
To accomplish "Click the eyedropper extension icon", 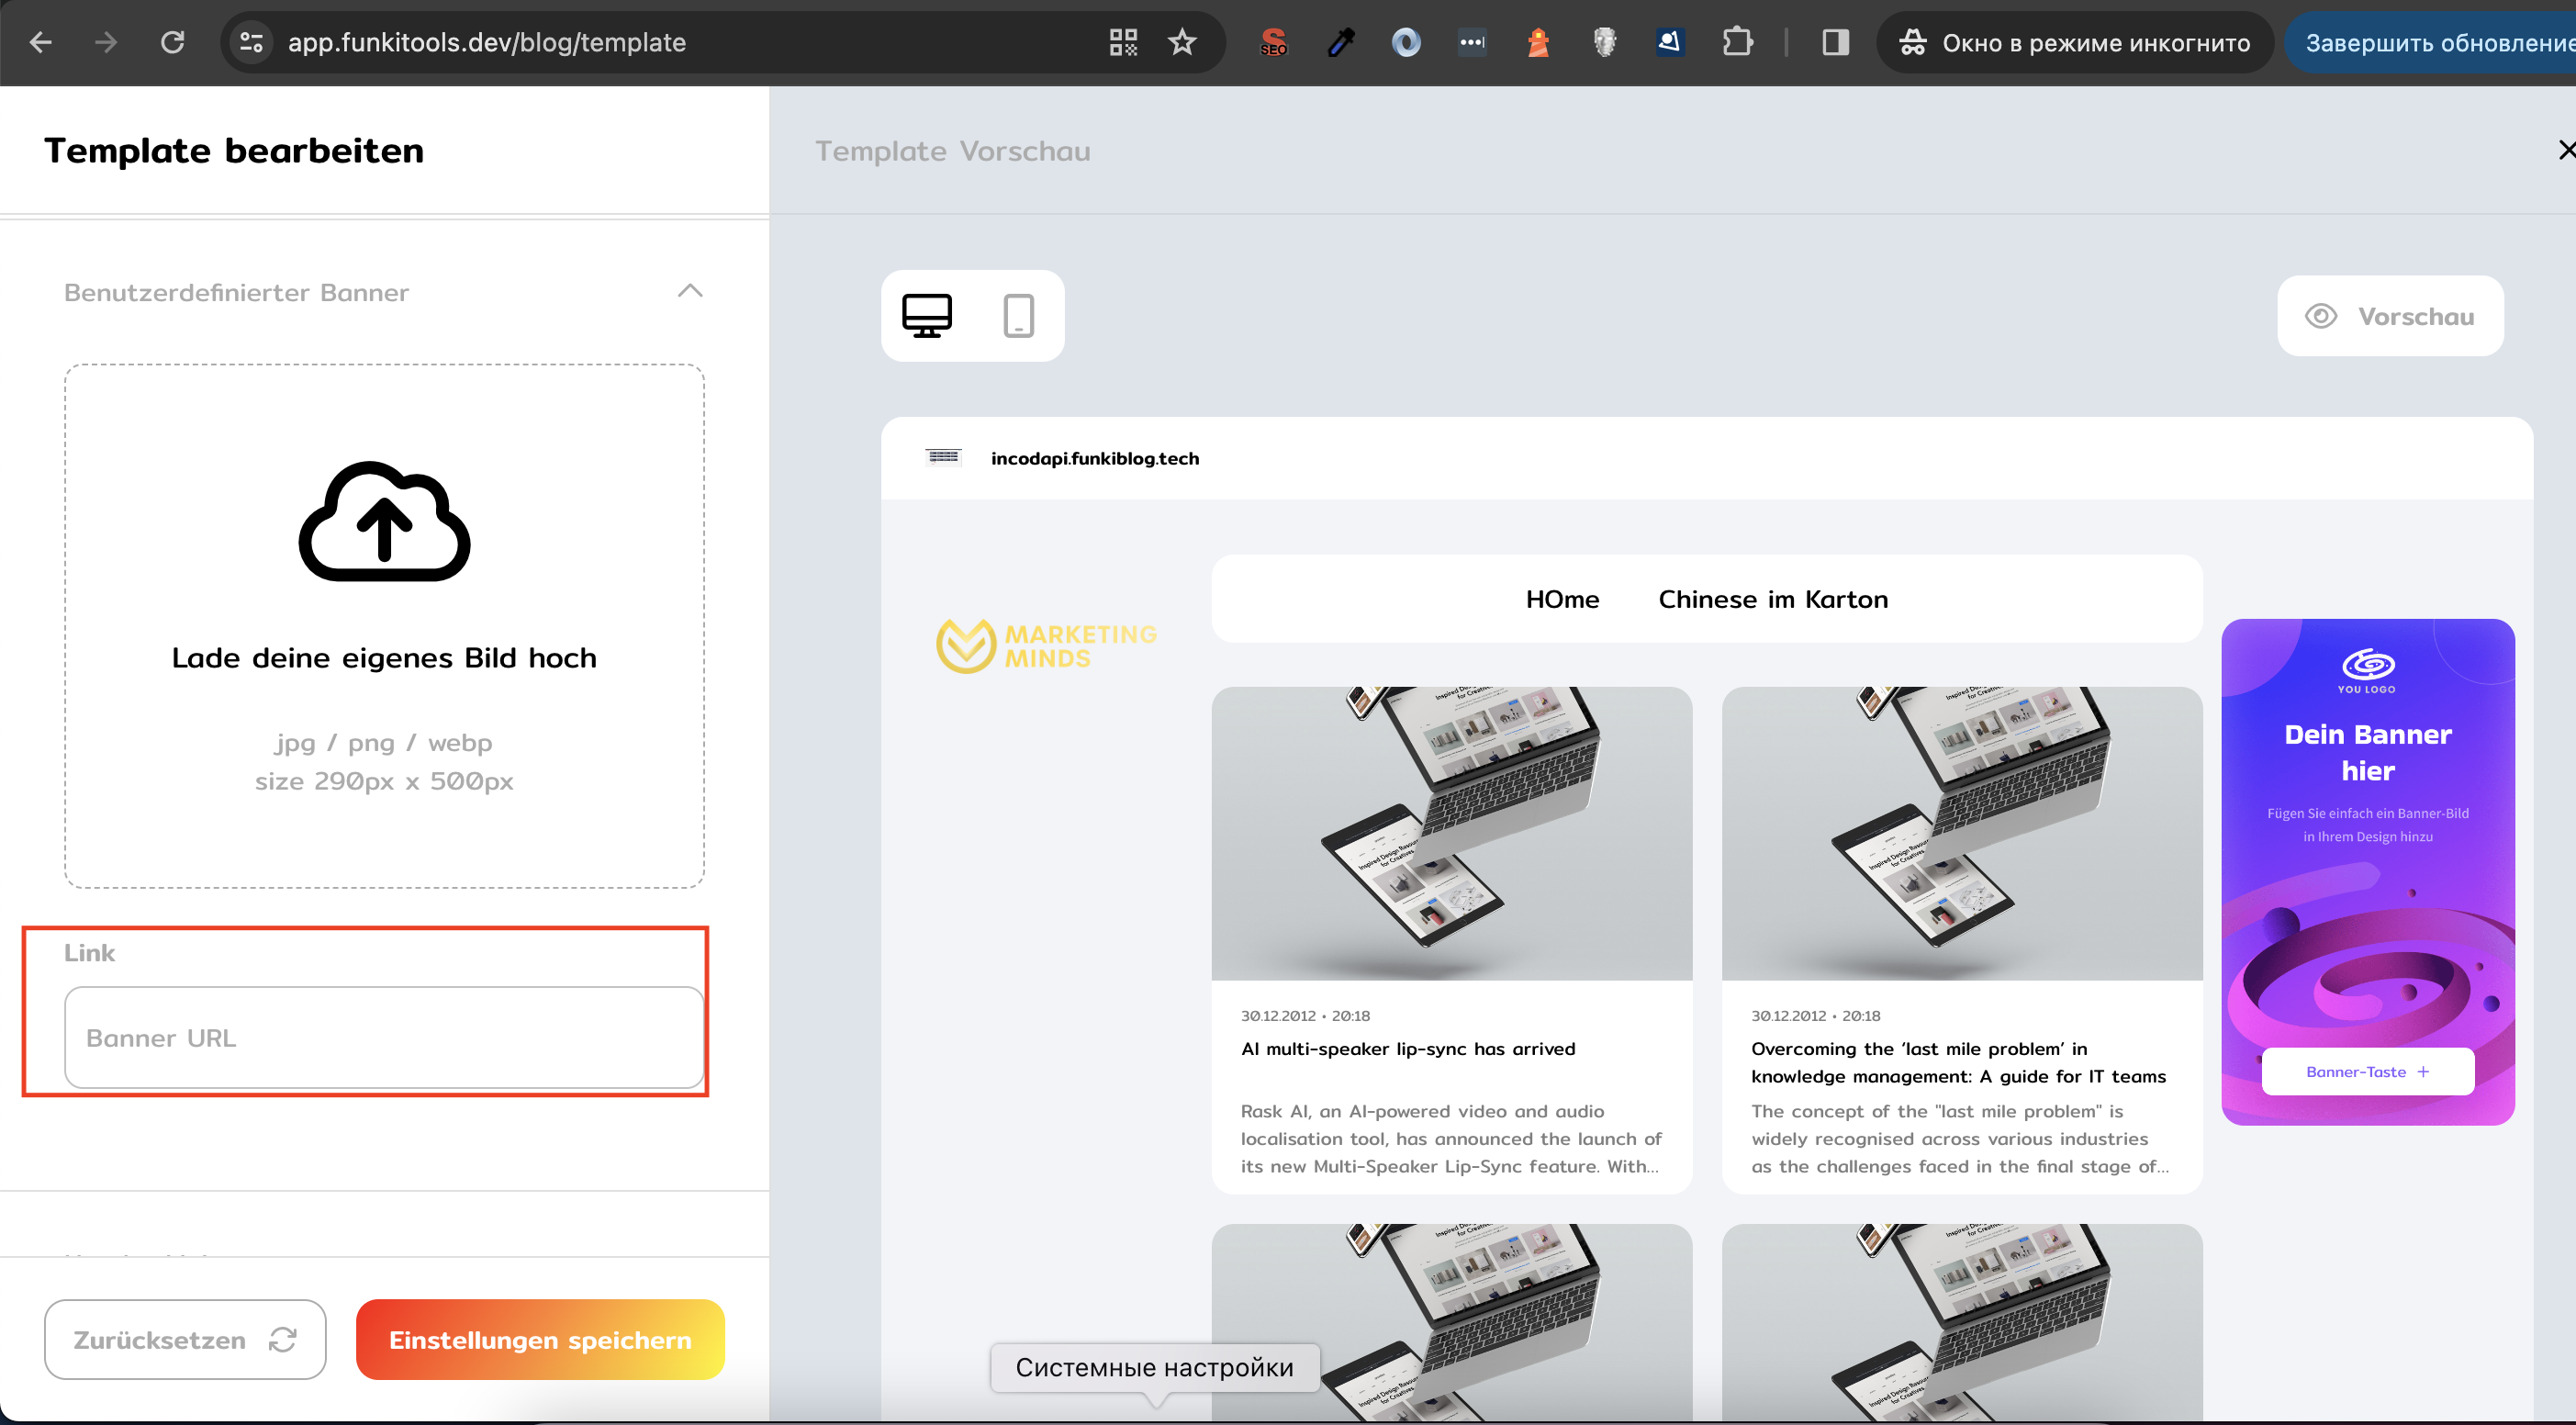I will [1340, 42].
